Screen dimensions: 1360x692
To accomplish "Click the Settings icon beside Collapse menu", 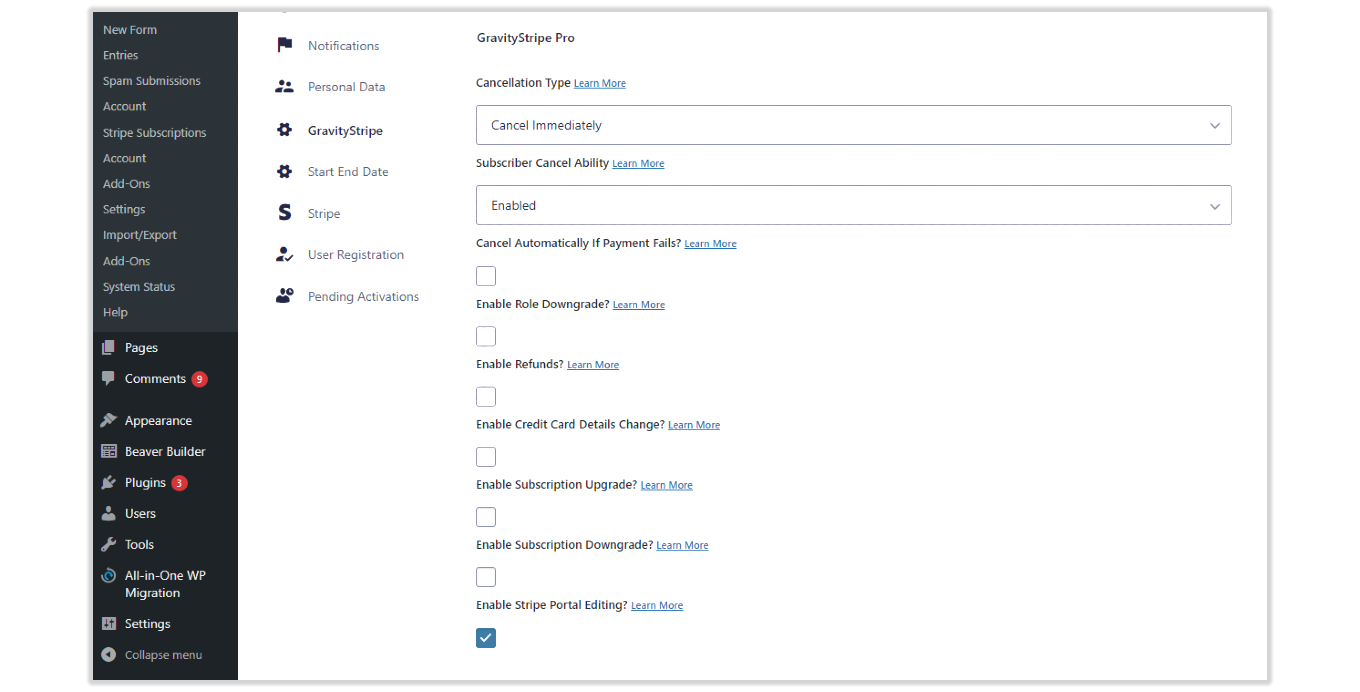I will point(109,624).
